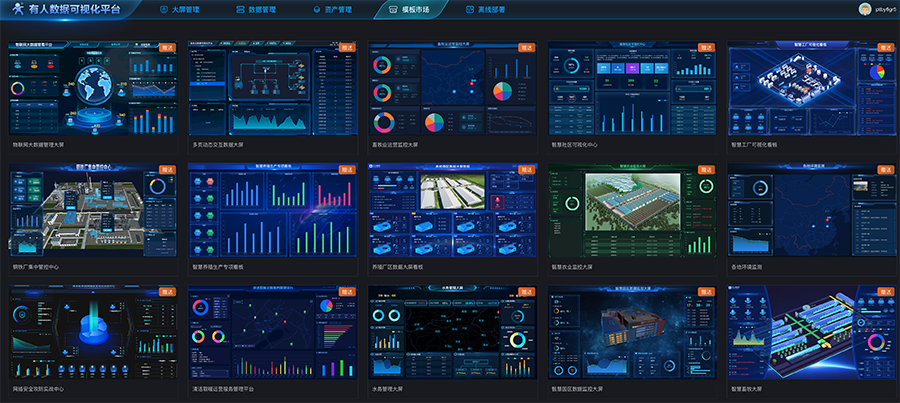
Task: Click 赠送 badge on 养殖厂区数据大屏看板 card
Action: pyautogui.click(x=527, y=170)
